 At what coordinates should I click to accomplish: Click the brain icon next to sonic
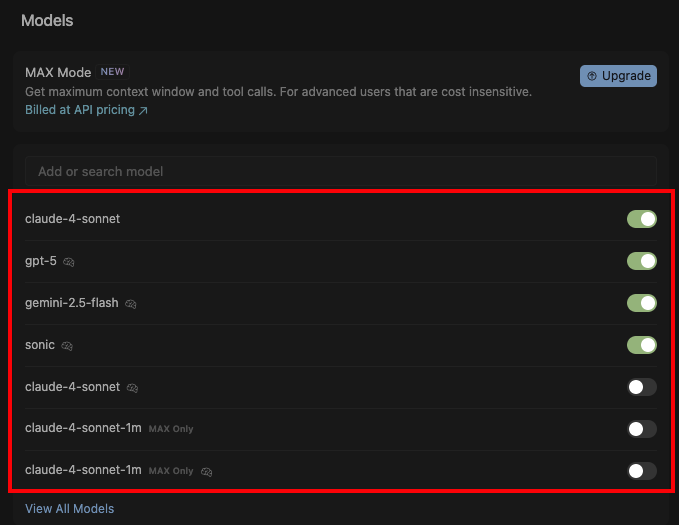pyautogui.click(x=68, y=346)
